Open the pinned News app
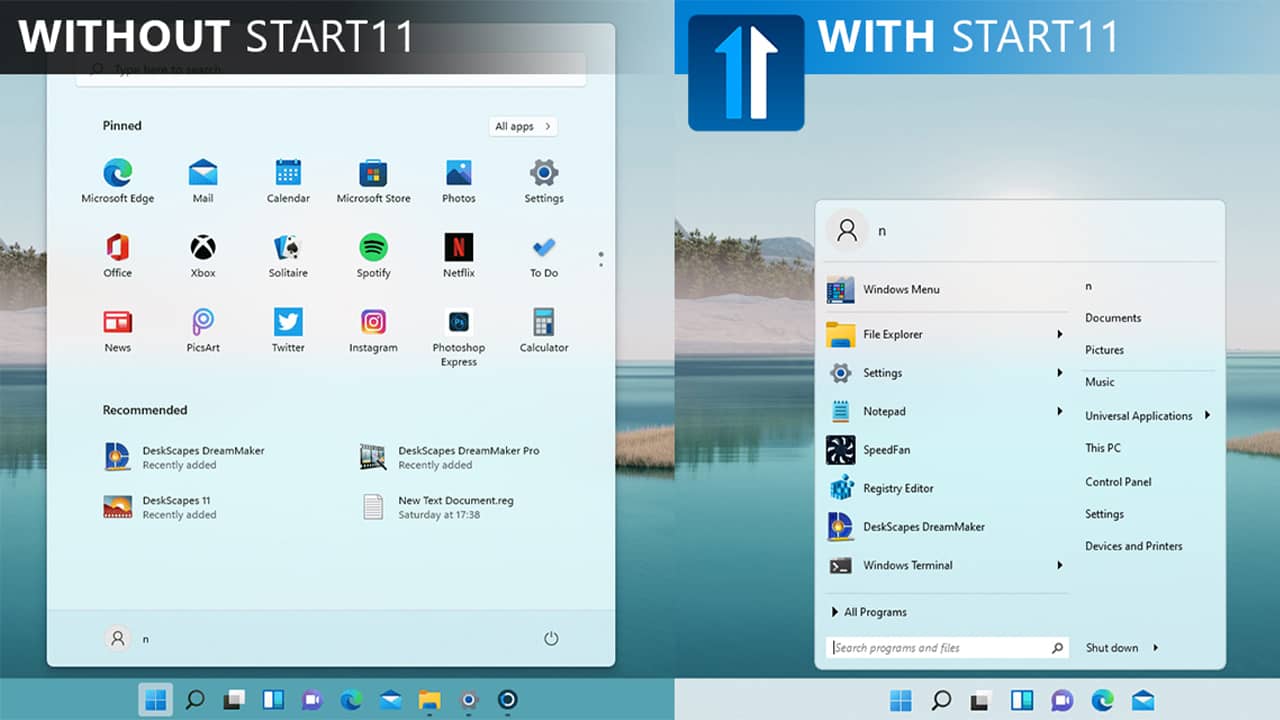The height and width of the screenshot is (720, 1280). (118, 330)
